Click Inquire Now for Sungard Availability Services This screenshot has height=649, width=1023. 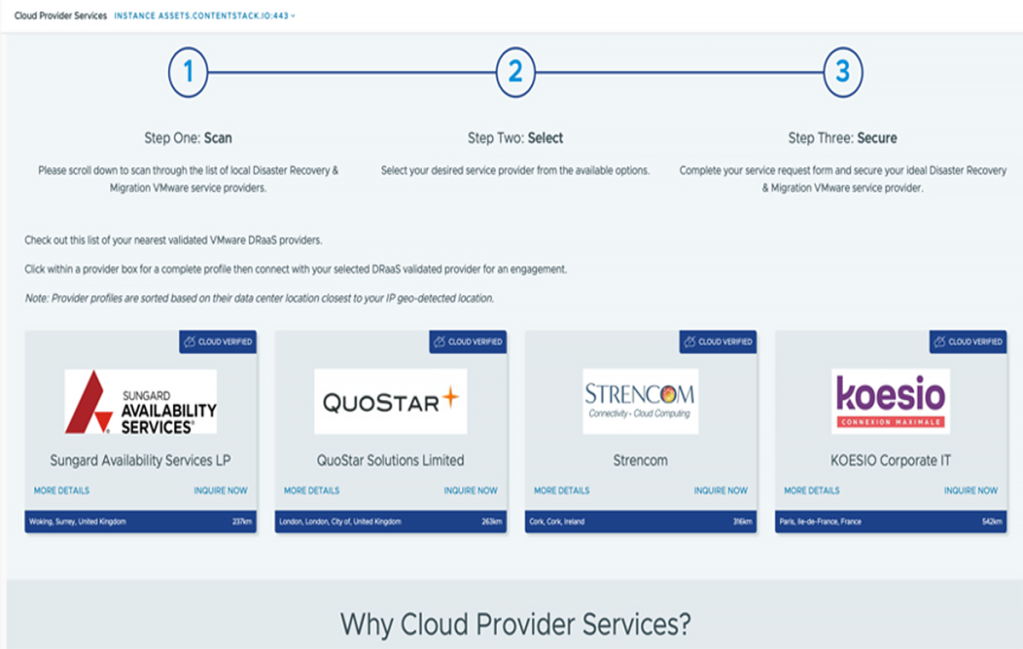221,491
